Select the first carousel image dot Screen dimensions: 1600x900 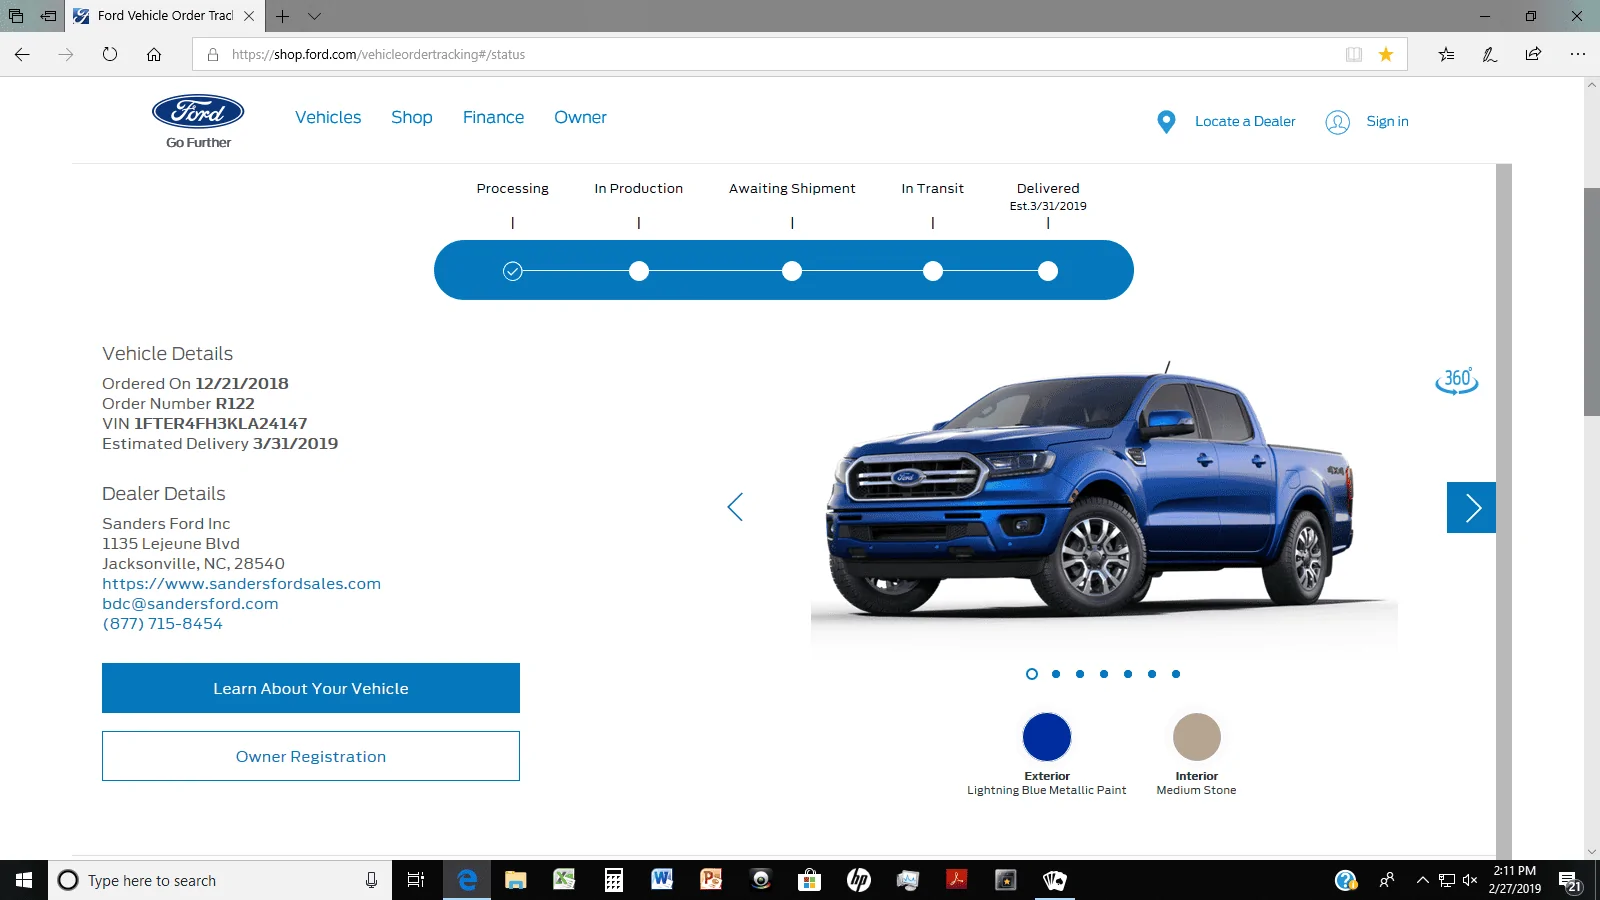[1032, 674]
